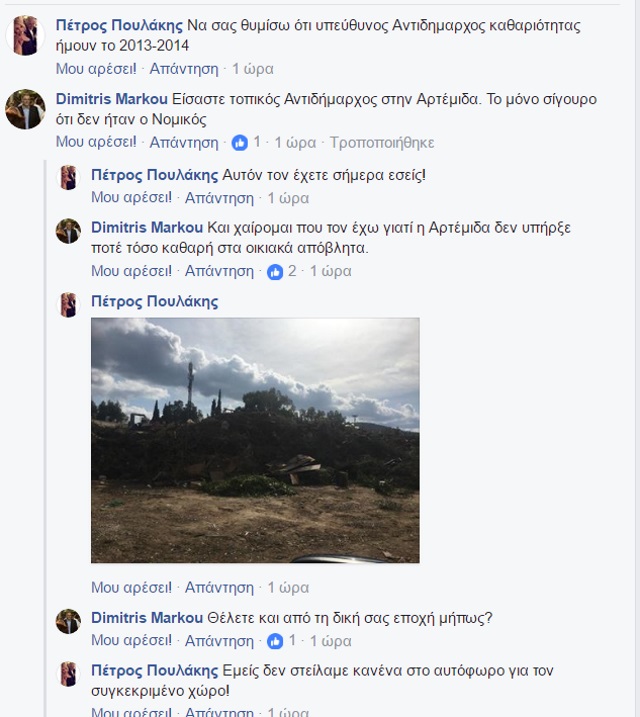Click like reaction icon under the 'Θέλετε και από' reply
The image size is (640, 717).
coord(275,641)
